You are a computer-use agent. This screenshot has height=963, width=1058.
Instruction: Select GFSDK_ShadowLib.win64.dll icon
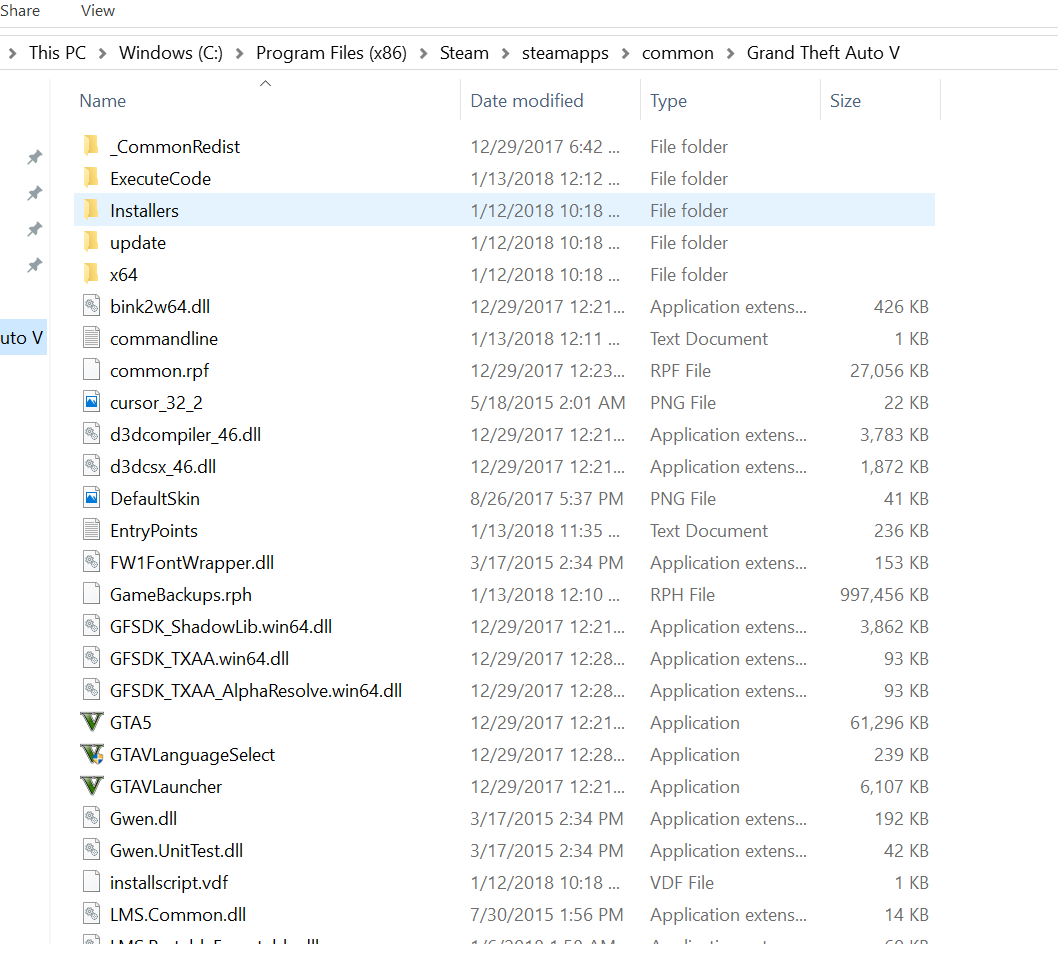pos(92,626)
